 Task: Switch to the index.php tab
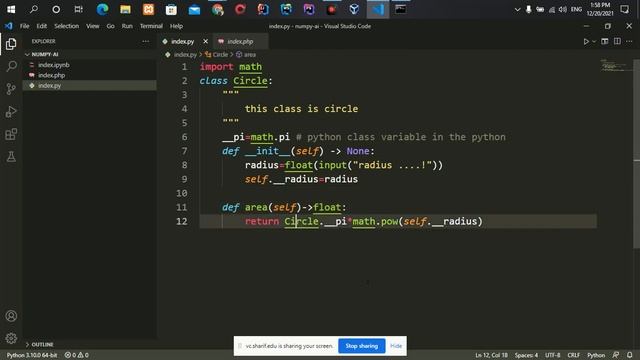(x=240, y=41)
